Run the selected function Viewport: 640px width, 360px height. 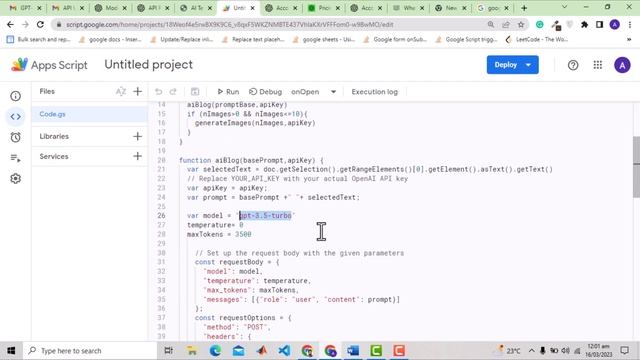228,92
